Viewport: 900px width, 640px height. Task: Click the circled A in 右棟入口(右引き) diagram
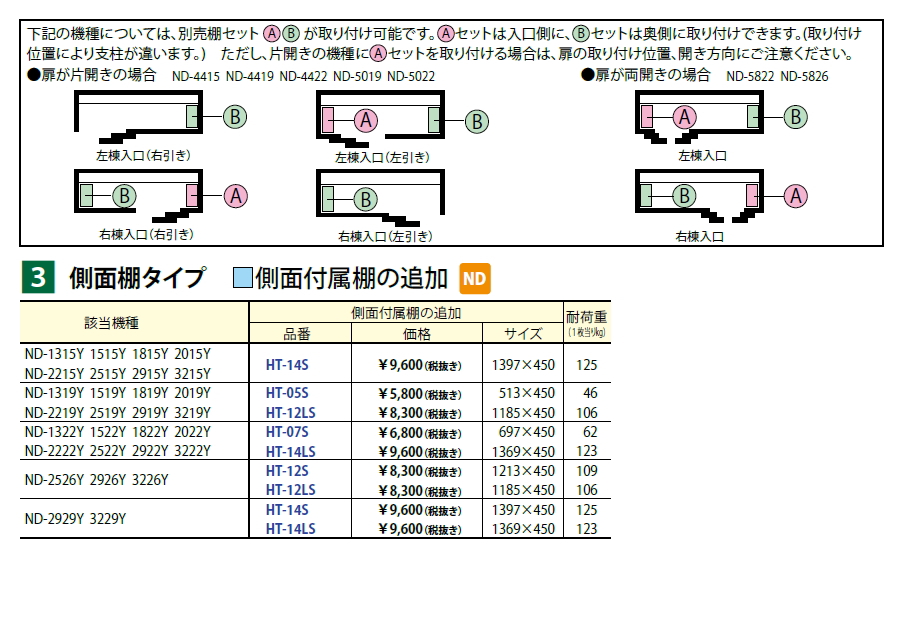click(235, 196)
